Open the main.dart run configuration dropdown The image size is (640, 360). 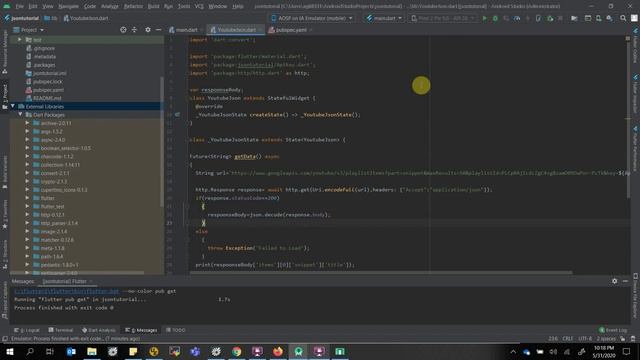[x=384, y=18]
